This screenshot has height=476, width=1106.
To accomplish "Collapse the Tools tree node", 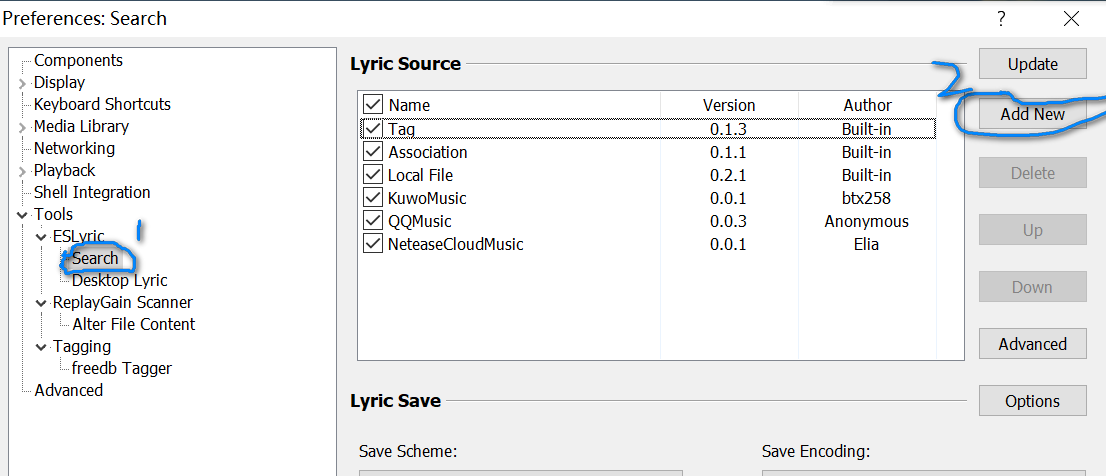I will pos(22,215).
